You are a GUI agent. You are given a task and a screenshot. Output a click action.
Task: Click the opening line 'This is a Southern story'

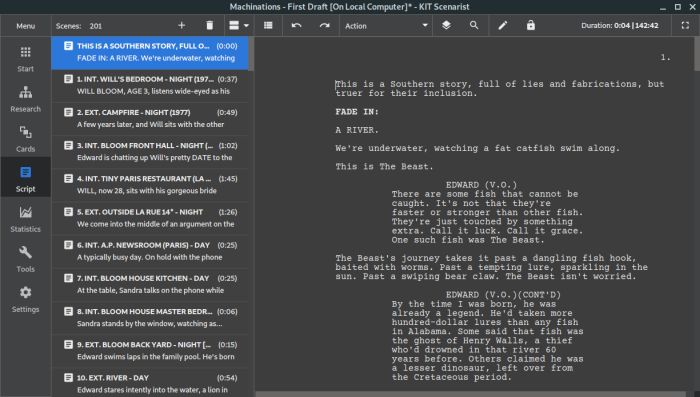500,88
